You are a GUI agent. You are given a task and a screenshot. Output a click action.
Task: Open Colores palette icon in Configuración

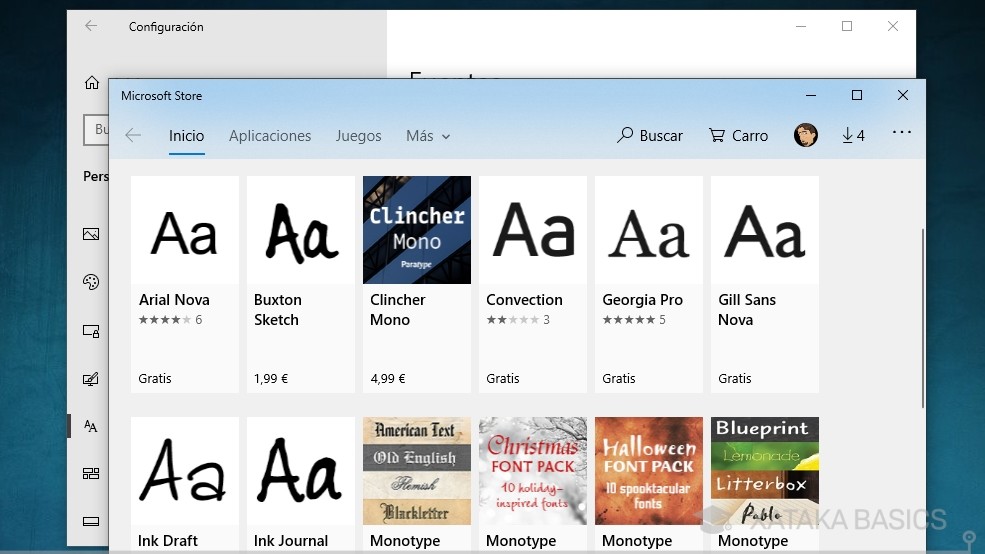(x=91, y=282)
